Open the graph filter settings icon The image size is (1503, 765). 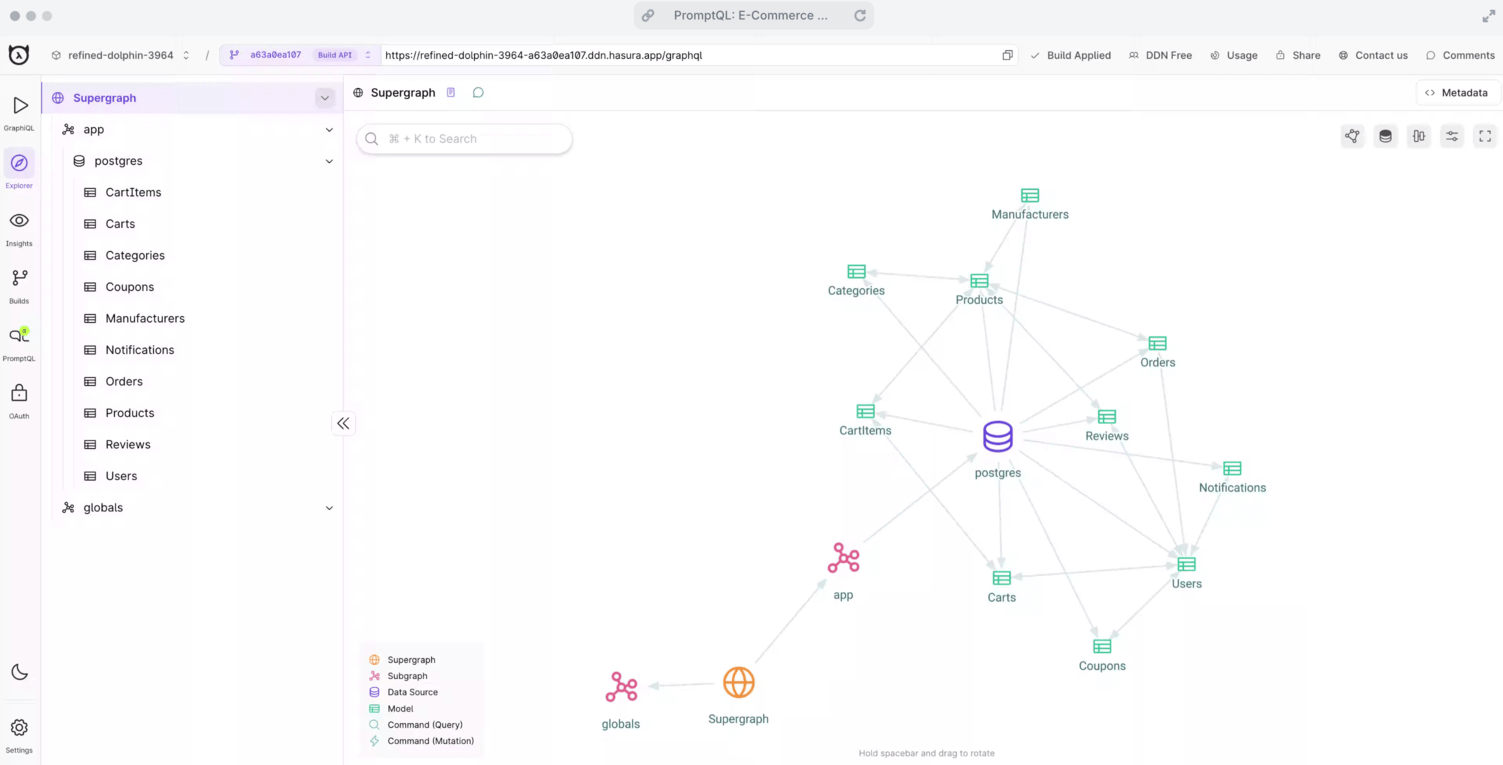pyautogui.click(x=1451, y=135)
